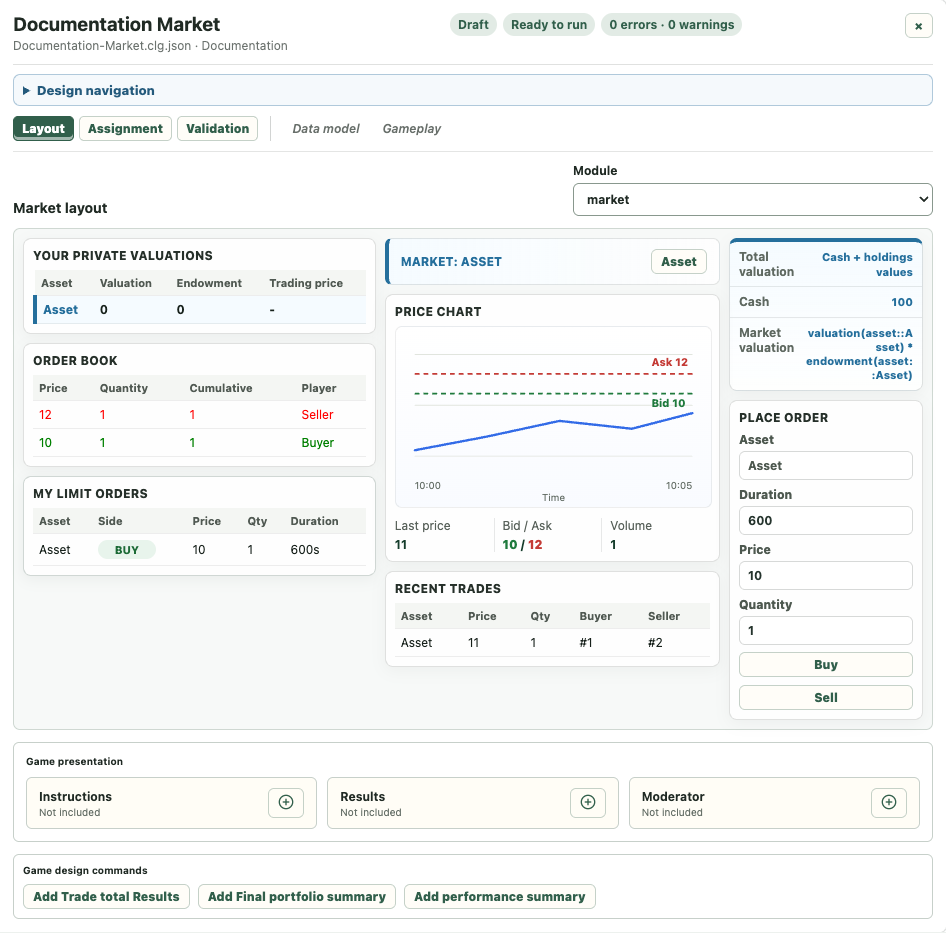The width and height of the screenshot is (946, 933).
Task: Add Results with its plus icon
Action: [x=588, y=802]
